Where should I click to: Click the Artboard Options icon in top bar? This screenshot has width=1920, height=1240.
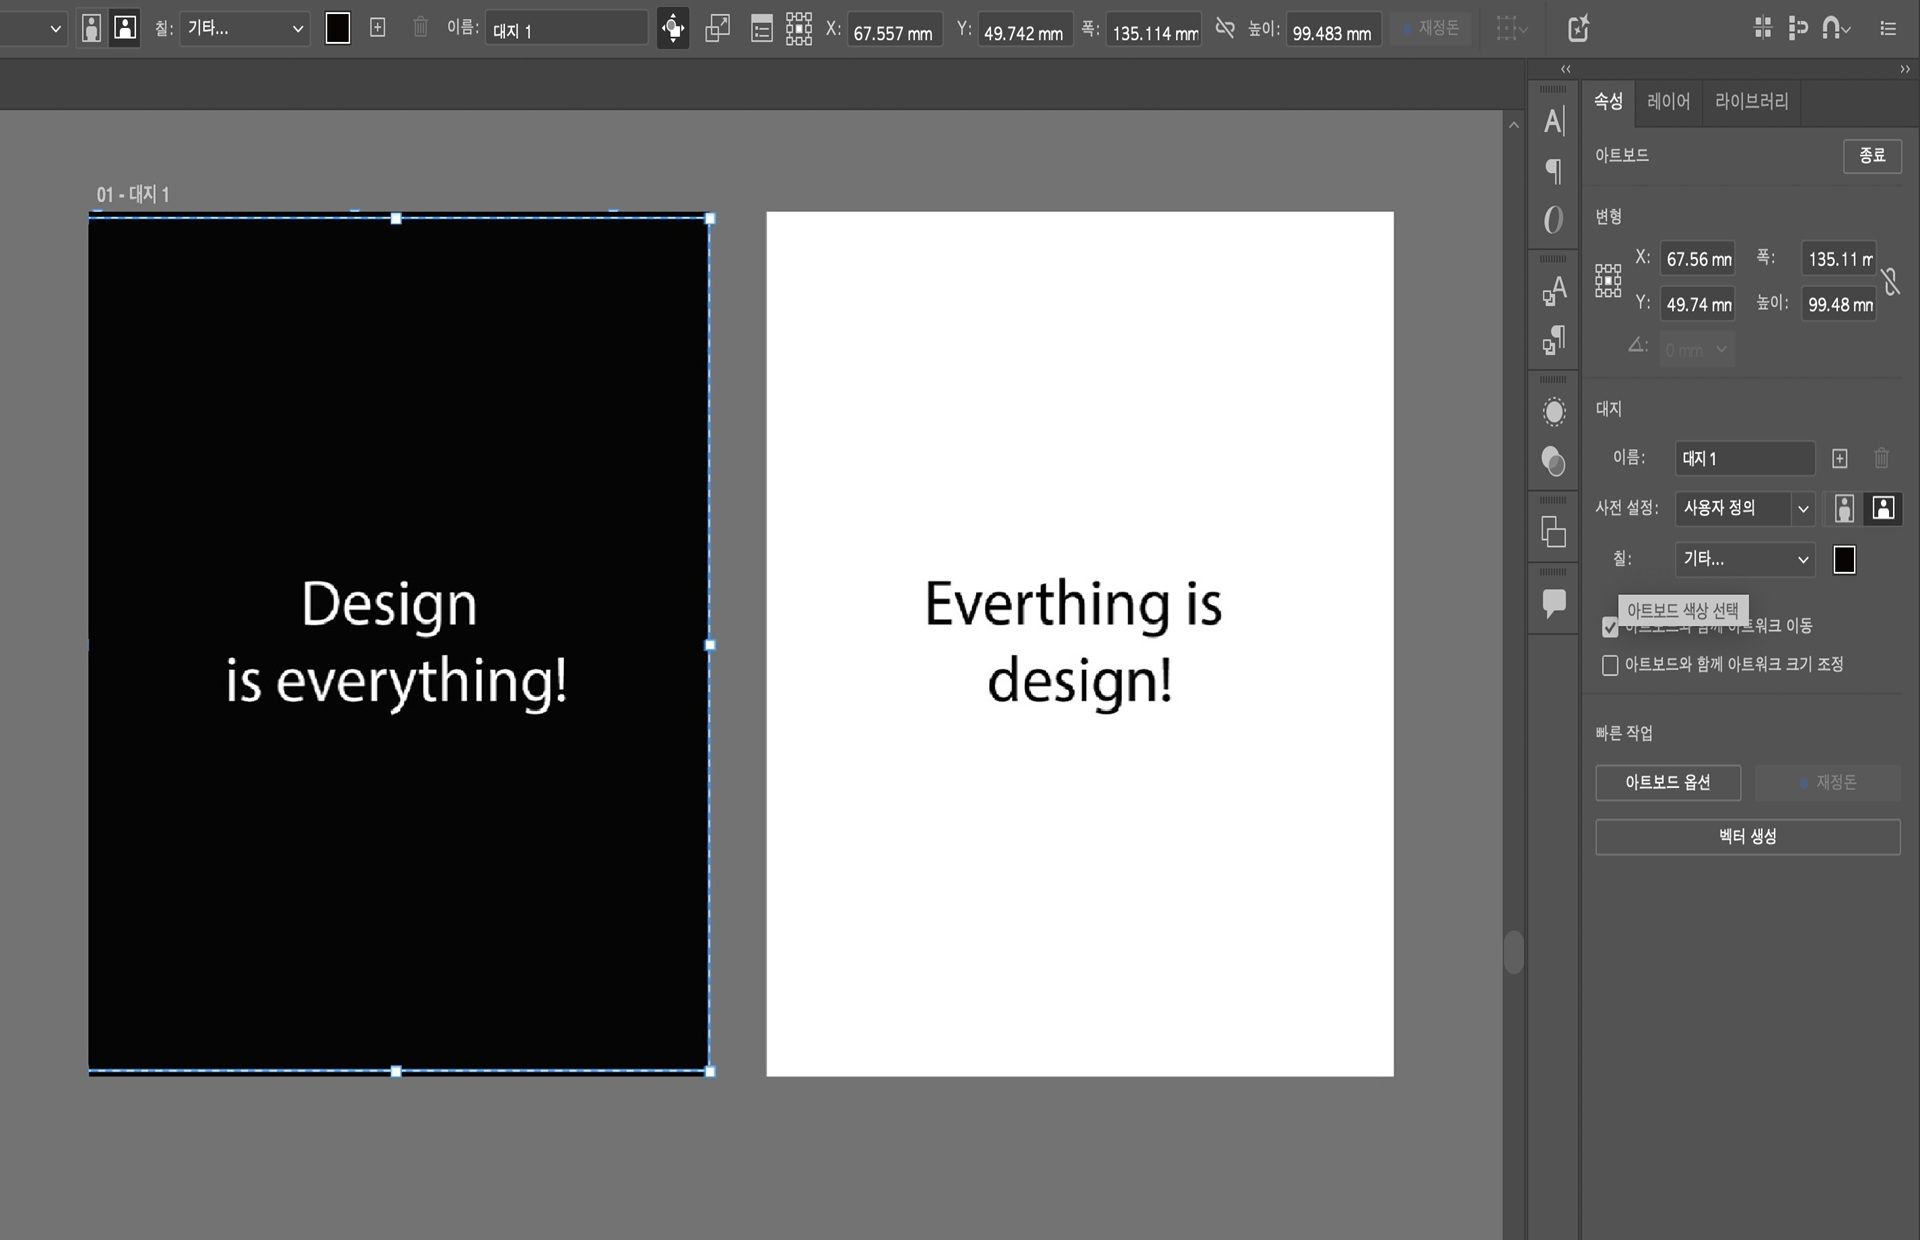click(x=761, y=29)
